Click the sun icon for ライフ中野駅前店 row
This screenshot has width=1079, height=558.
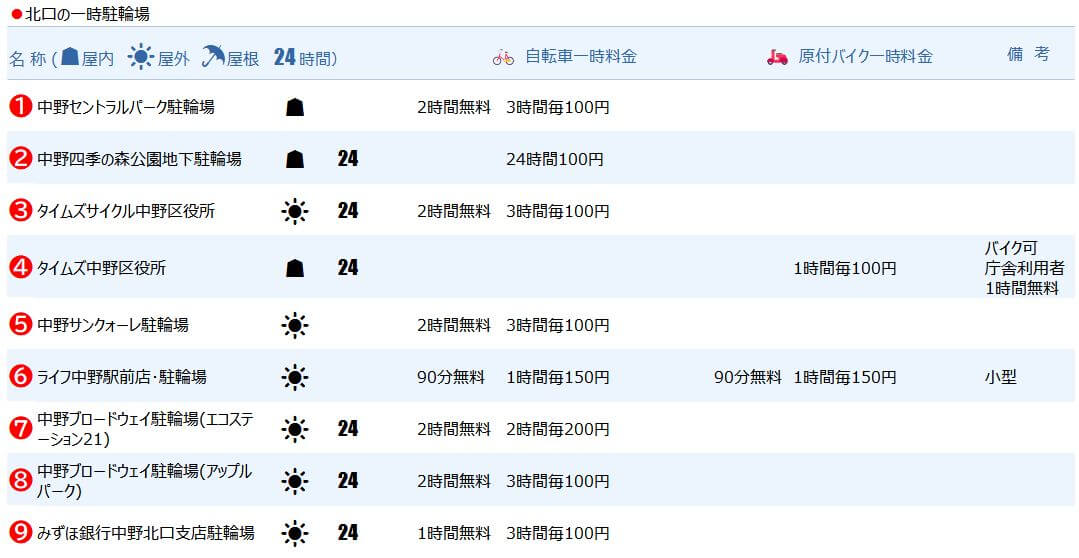point(294,377)
